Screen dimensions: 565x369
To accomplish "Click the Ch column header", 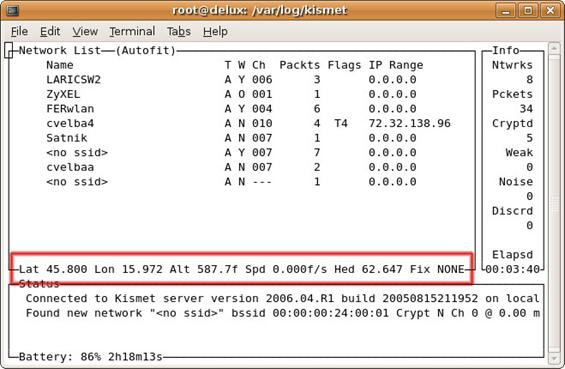I will click(x=259, y=65).
